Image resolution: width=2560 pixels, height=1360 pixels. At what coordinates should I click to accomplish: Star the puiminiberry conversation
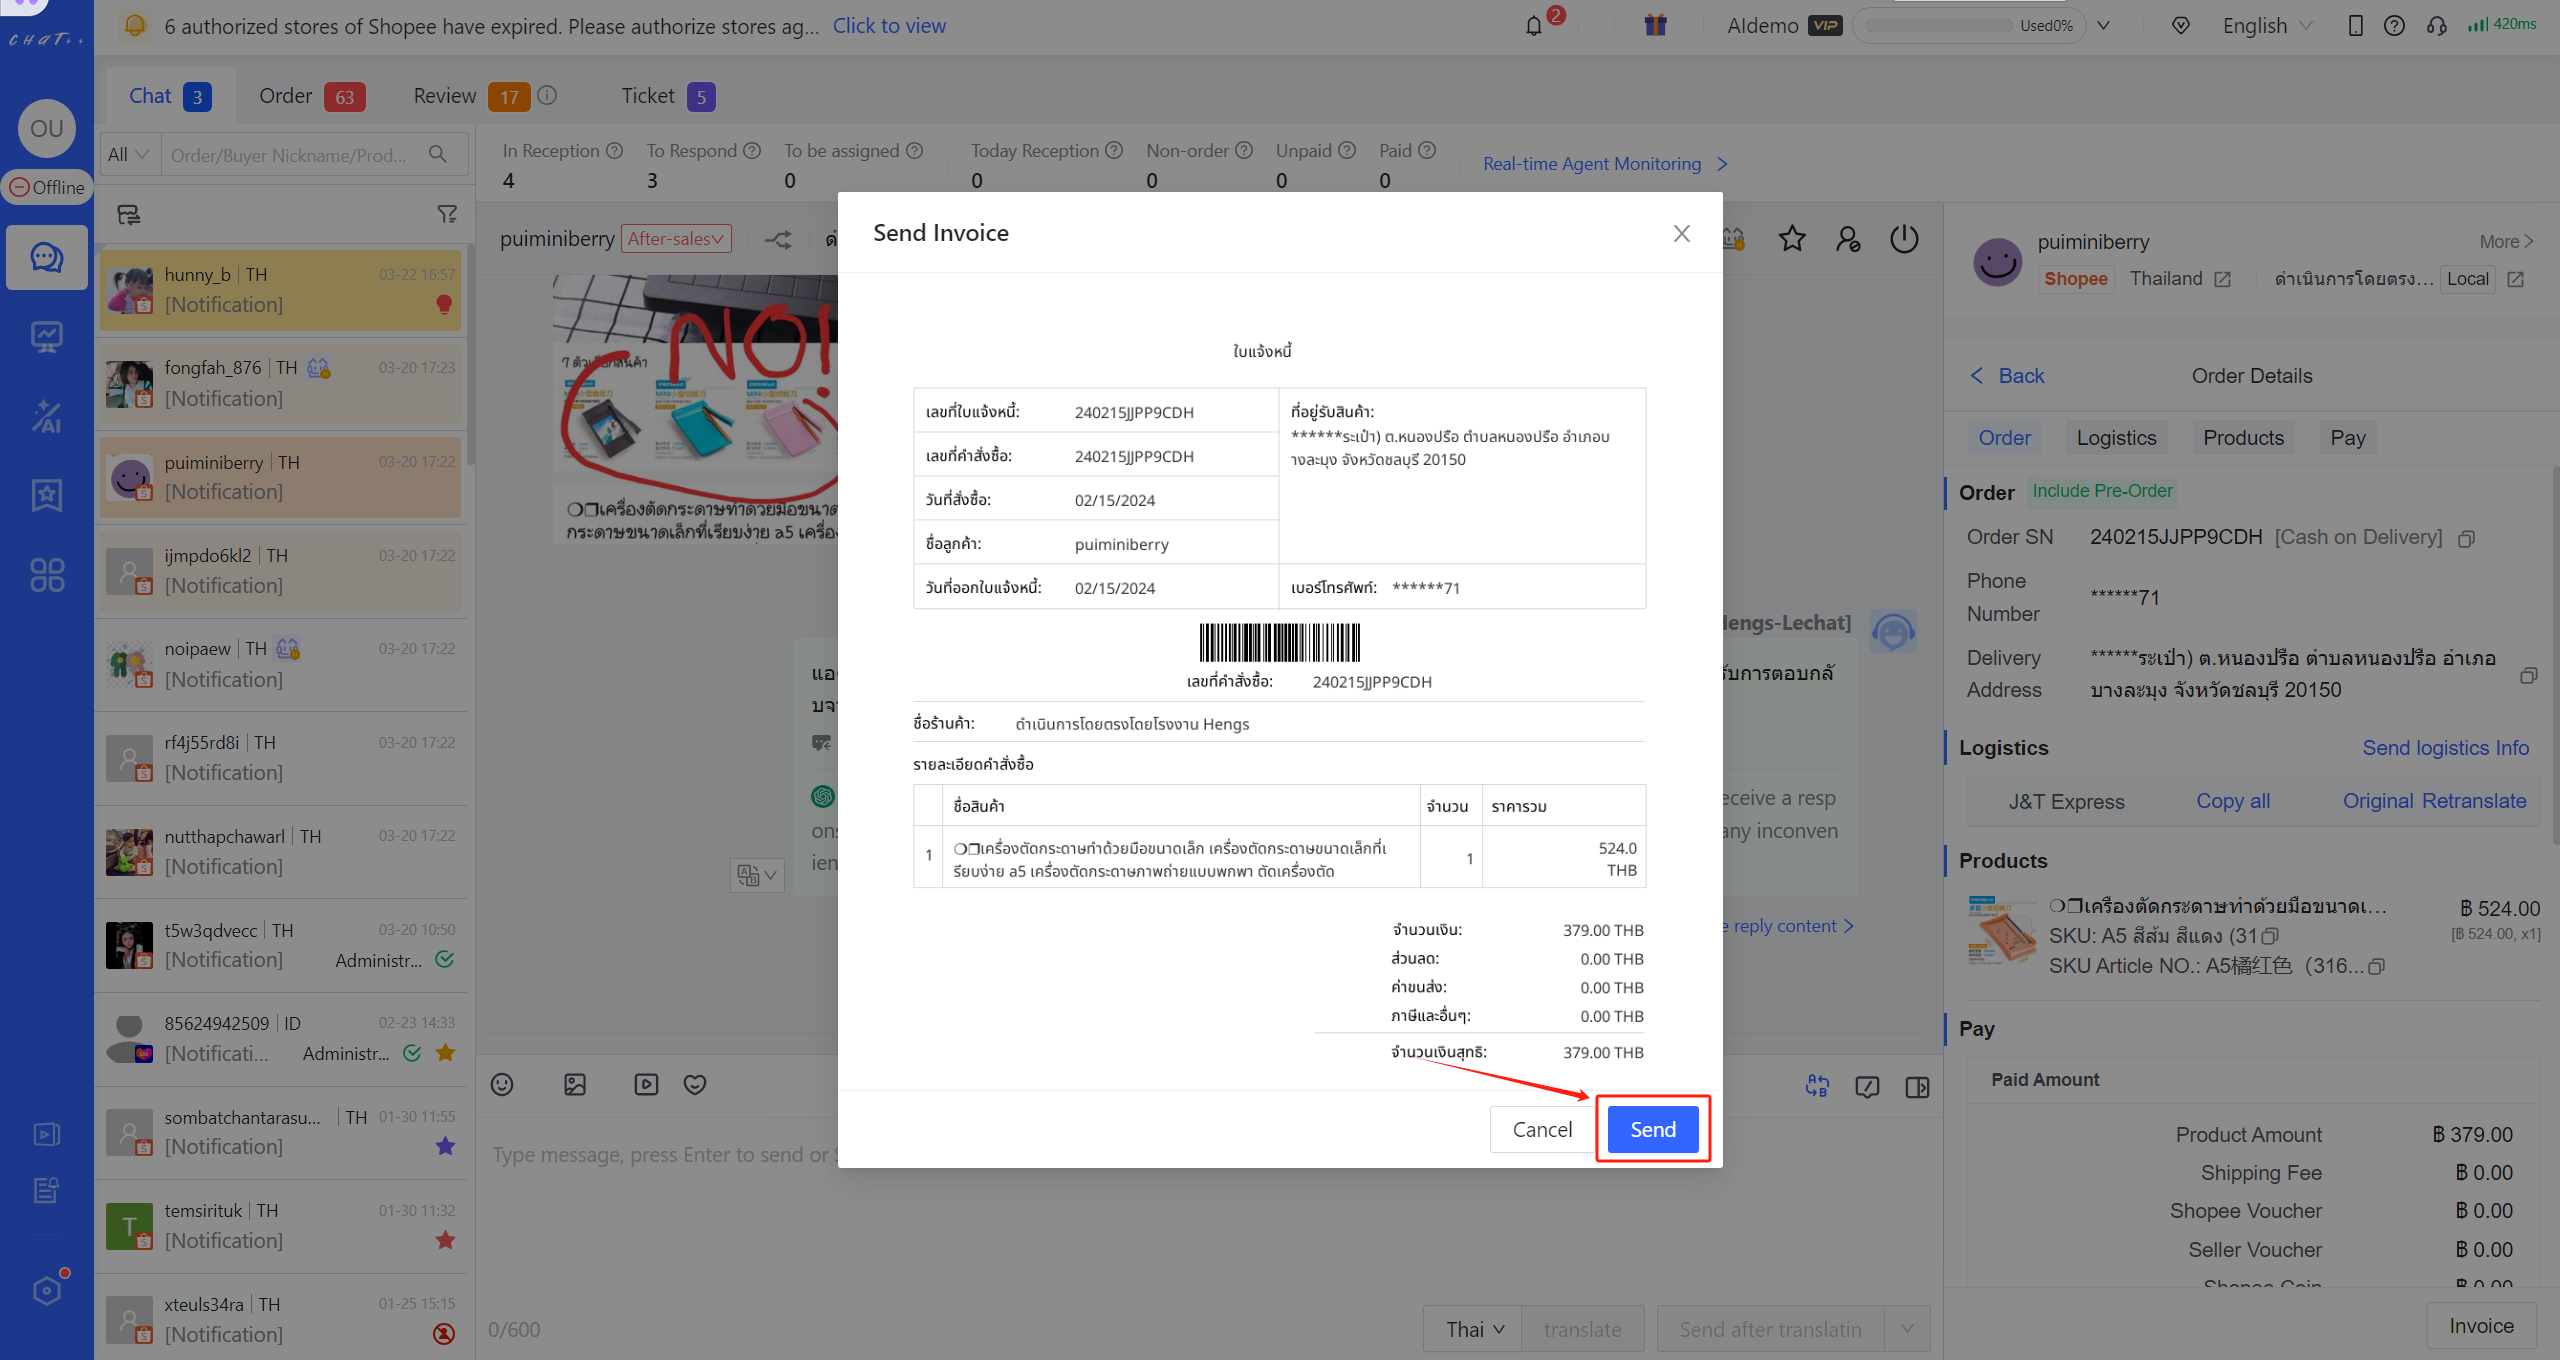point(1792,239)
